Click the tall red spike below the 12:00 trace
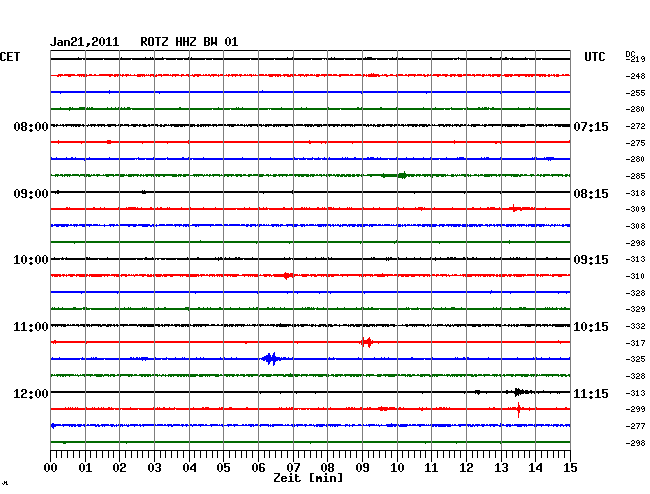 coord(519,409)
